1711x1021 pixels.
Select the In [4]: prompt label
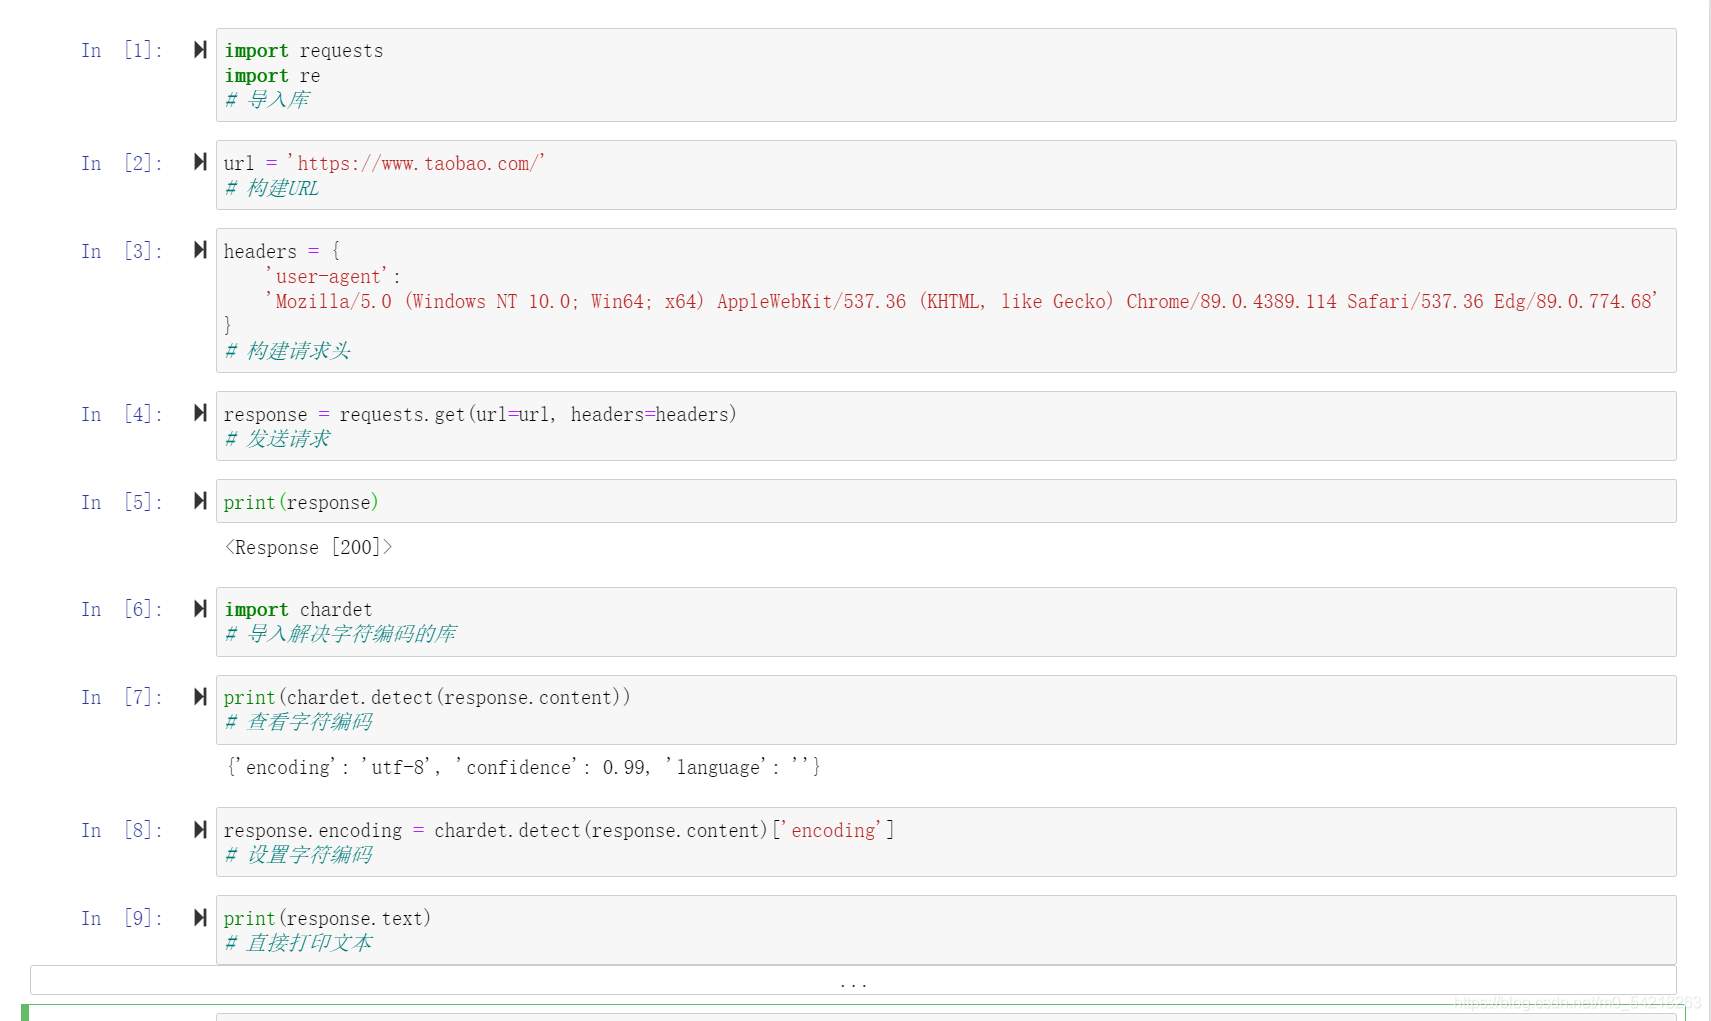(x=122, y=414)
